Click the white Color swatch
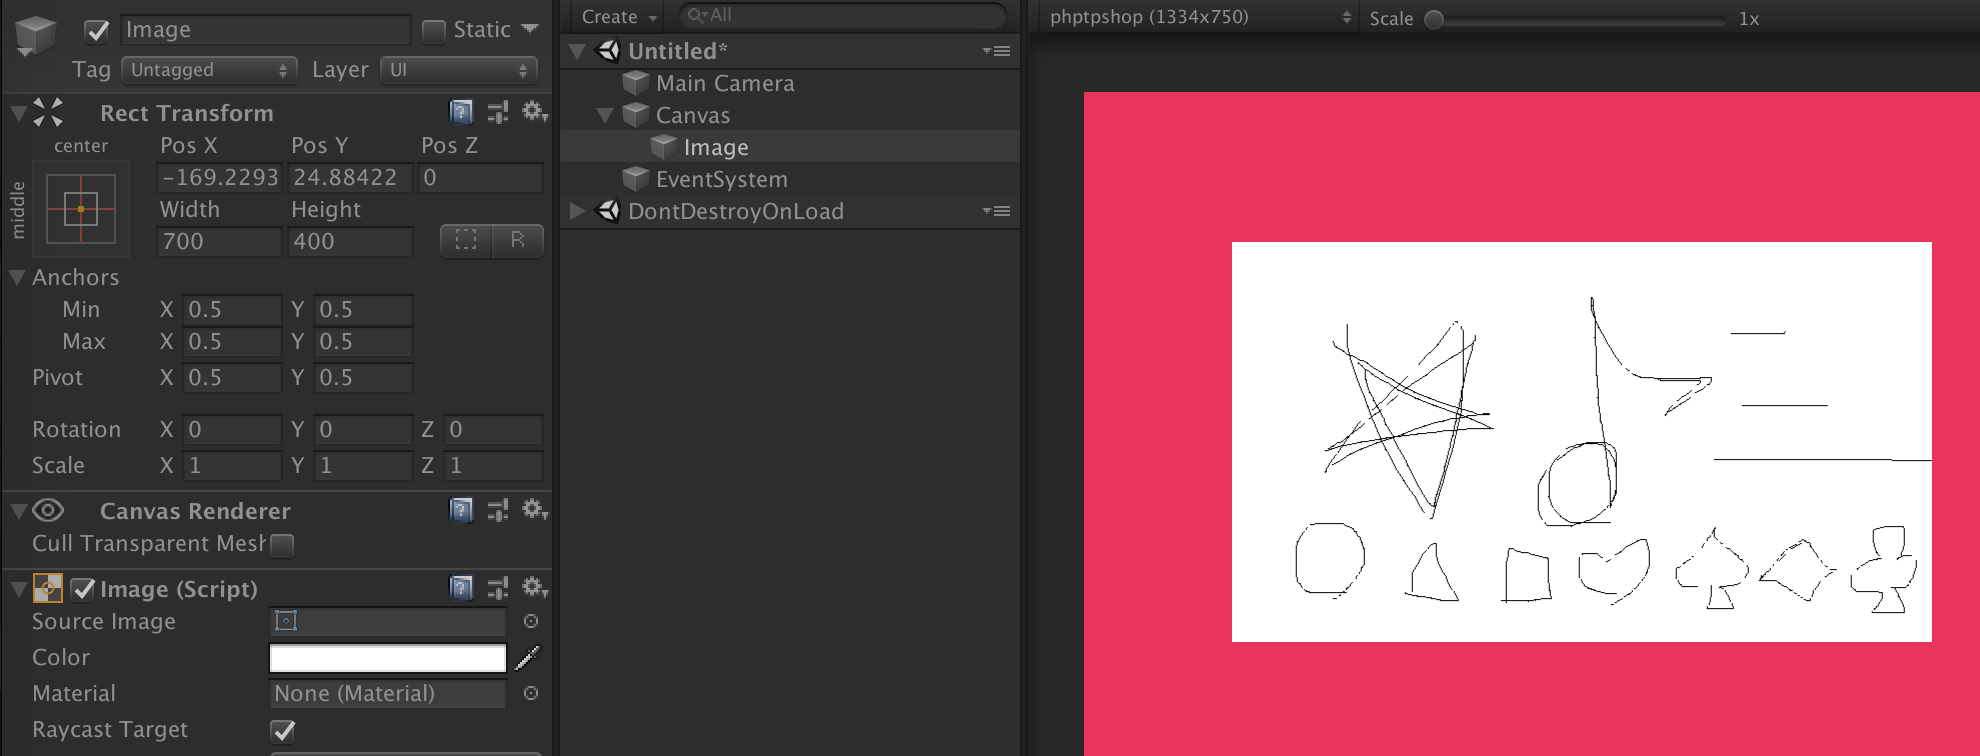 coord(387,657)
